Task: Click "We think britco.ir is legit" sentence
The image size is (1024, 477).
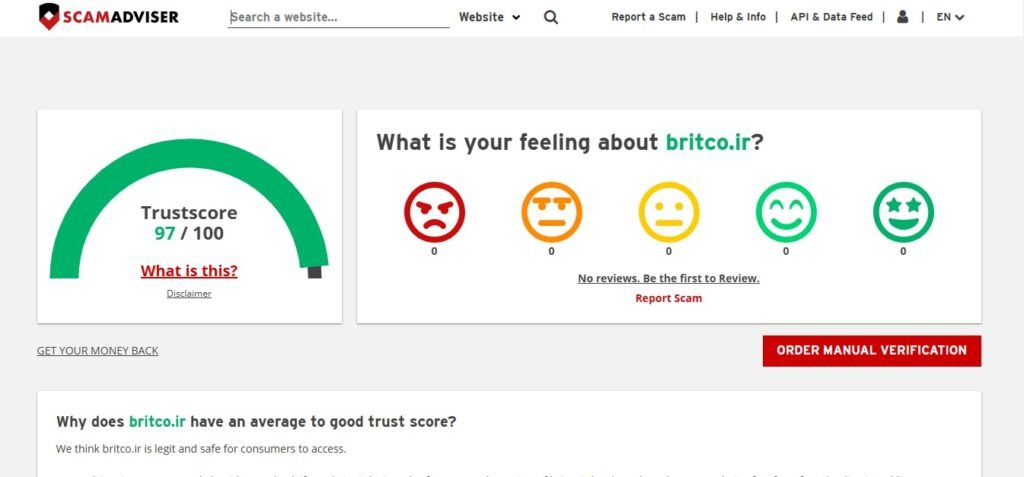Action: 201,450
